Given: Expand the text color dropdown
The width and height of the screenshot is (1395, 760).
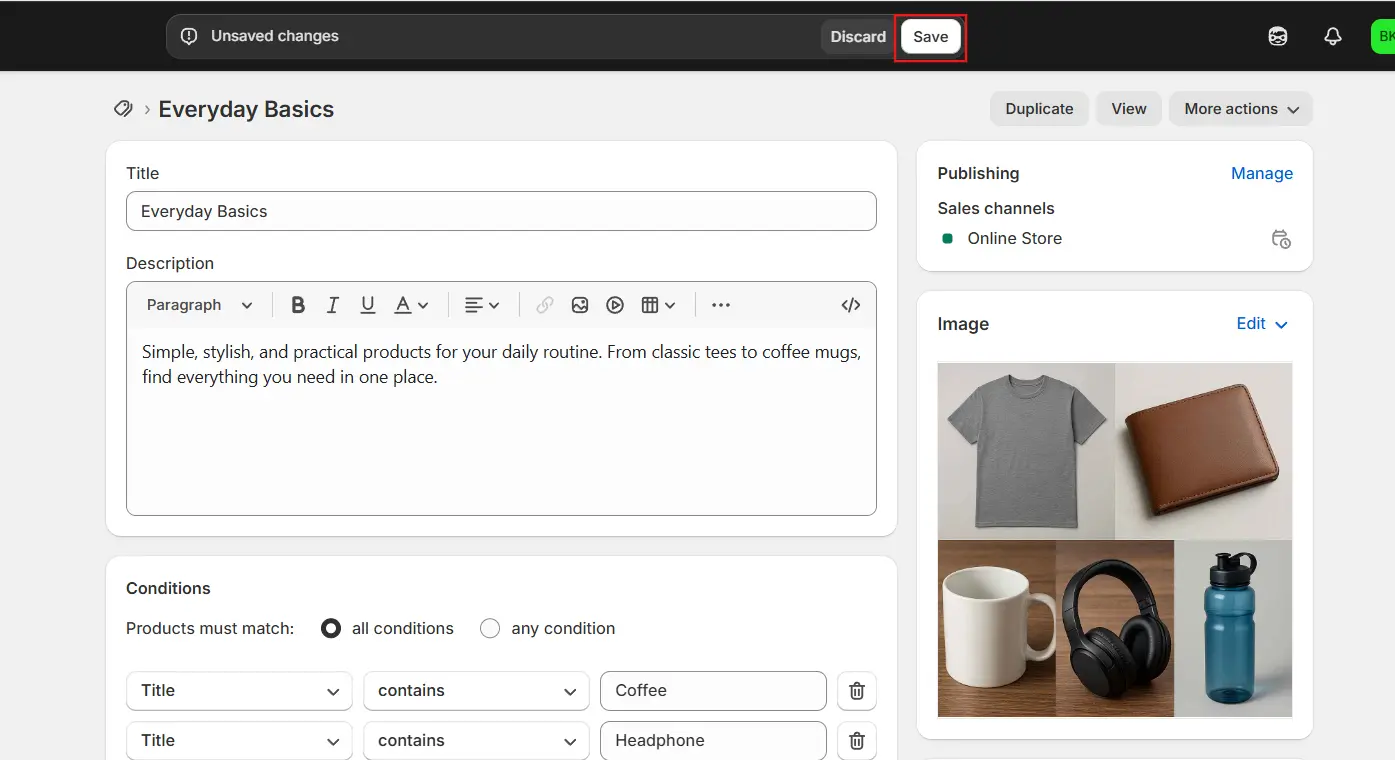Looking at the screenshot, I should point(411,305).
